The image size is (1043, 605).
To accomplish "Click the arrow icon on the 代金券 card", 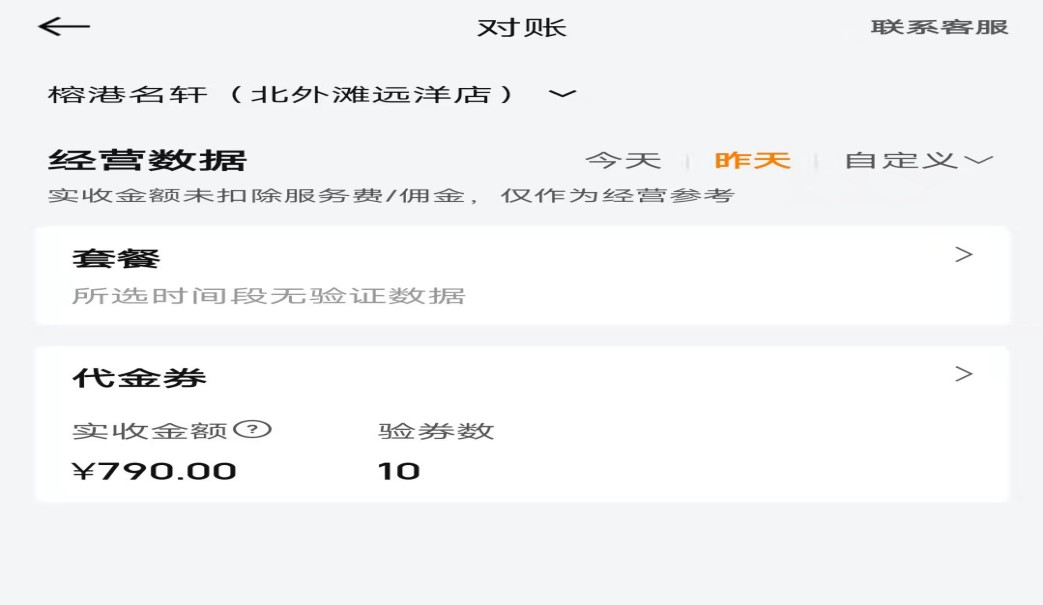I will pyautogui.click(x=963, y=374).
